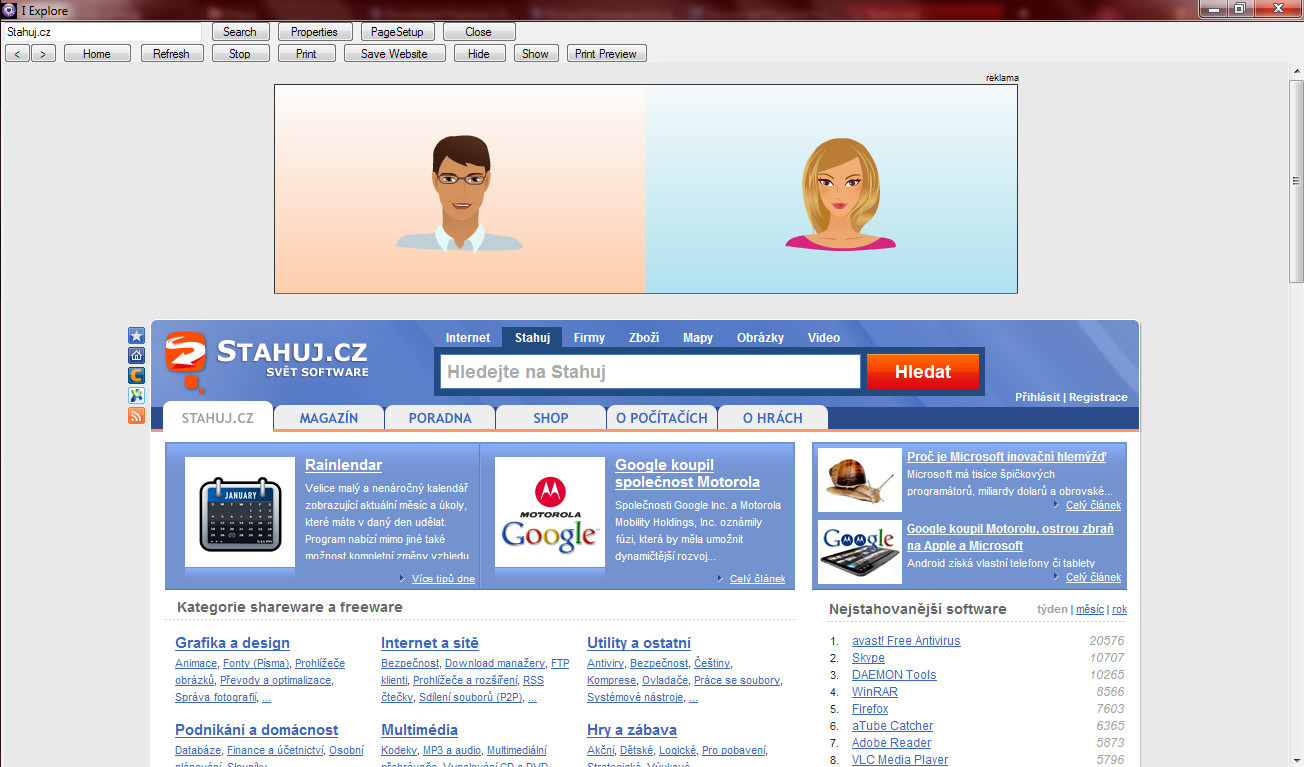Screen dimensions: 1304x767
Task: Click the vertical scrollbar thumb
Action: click(1296, 181)
